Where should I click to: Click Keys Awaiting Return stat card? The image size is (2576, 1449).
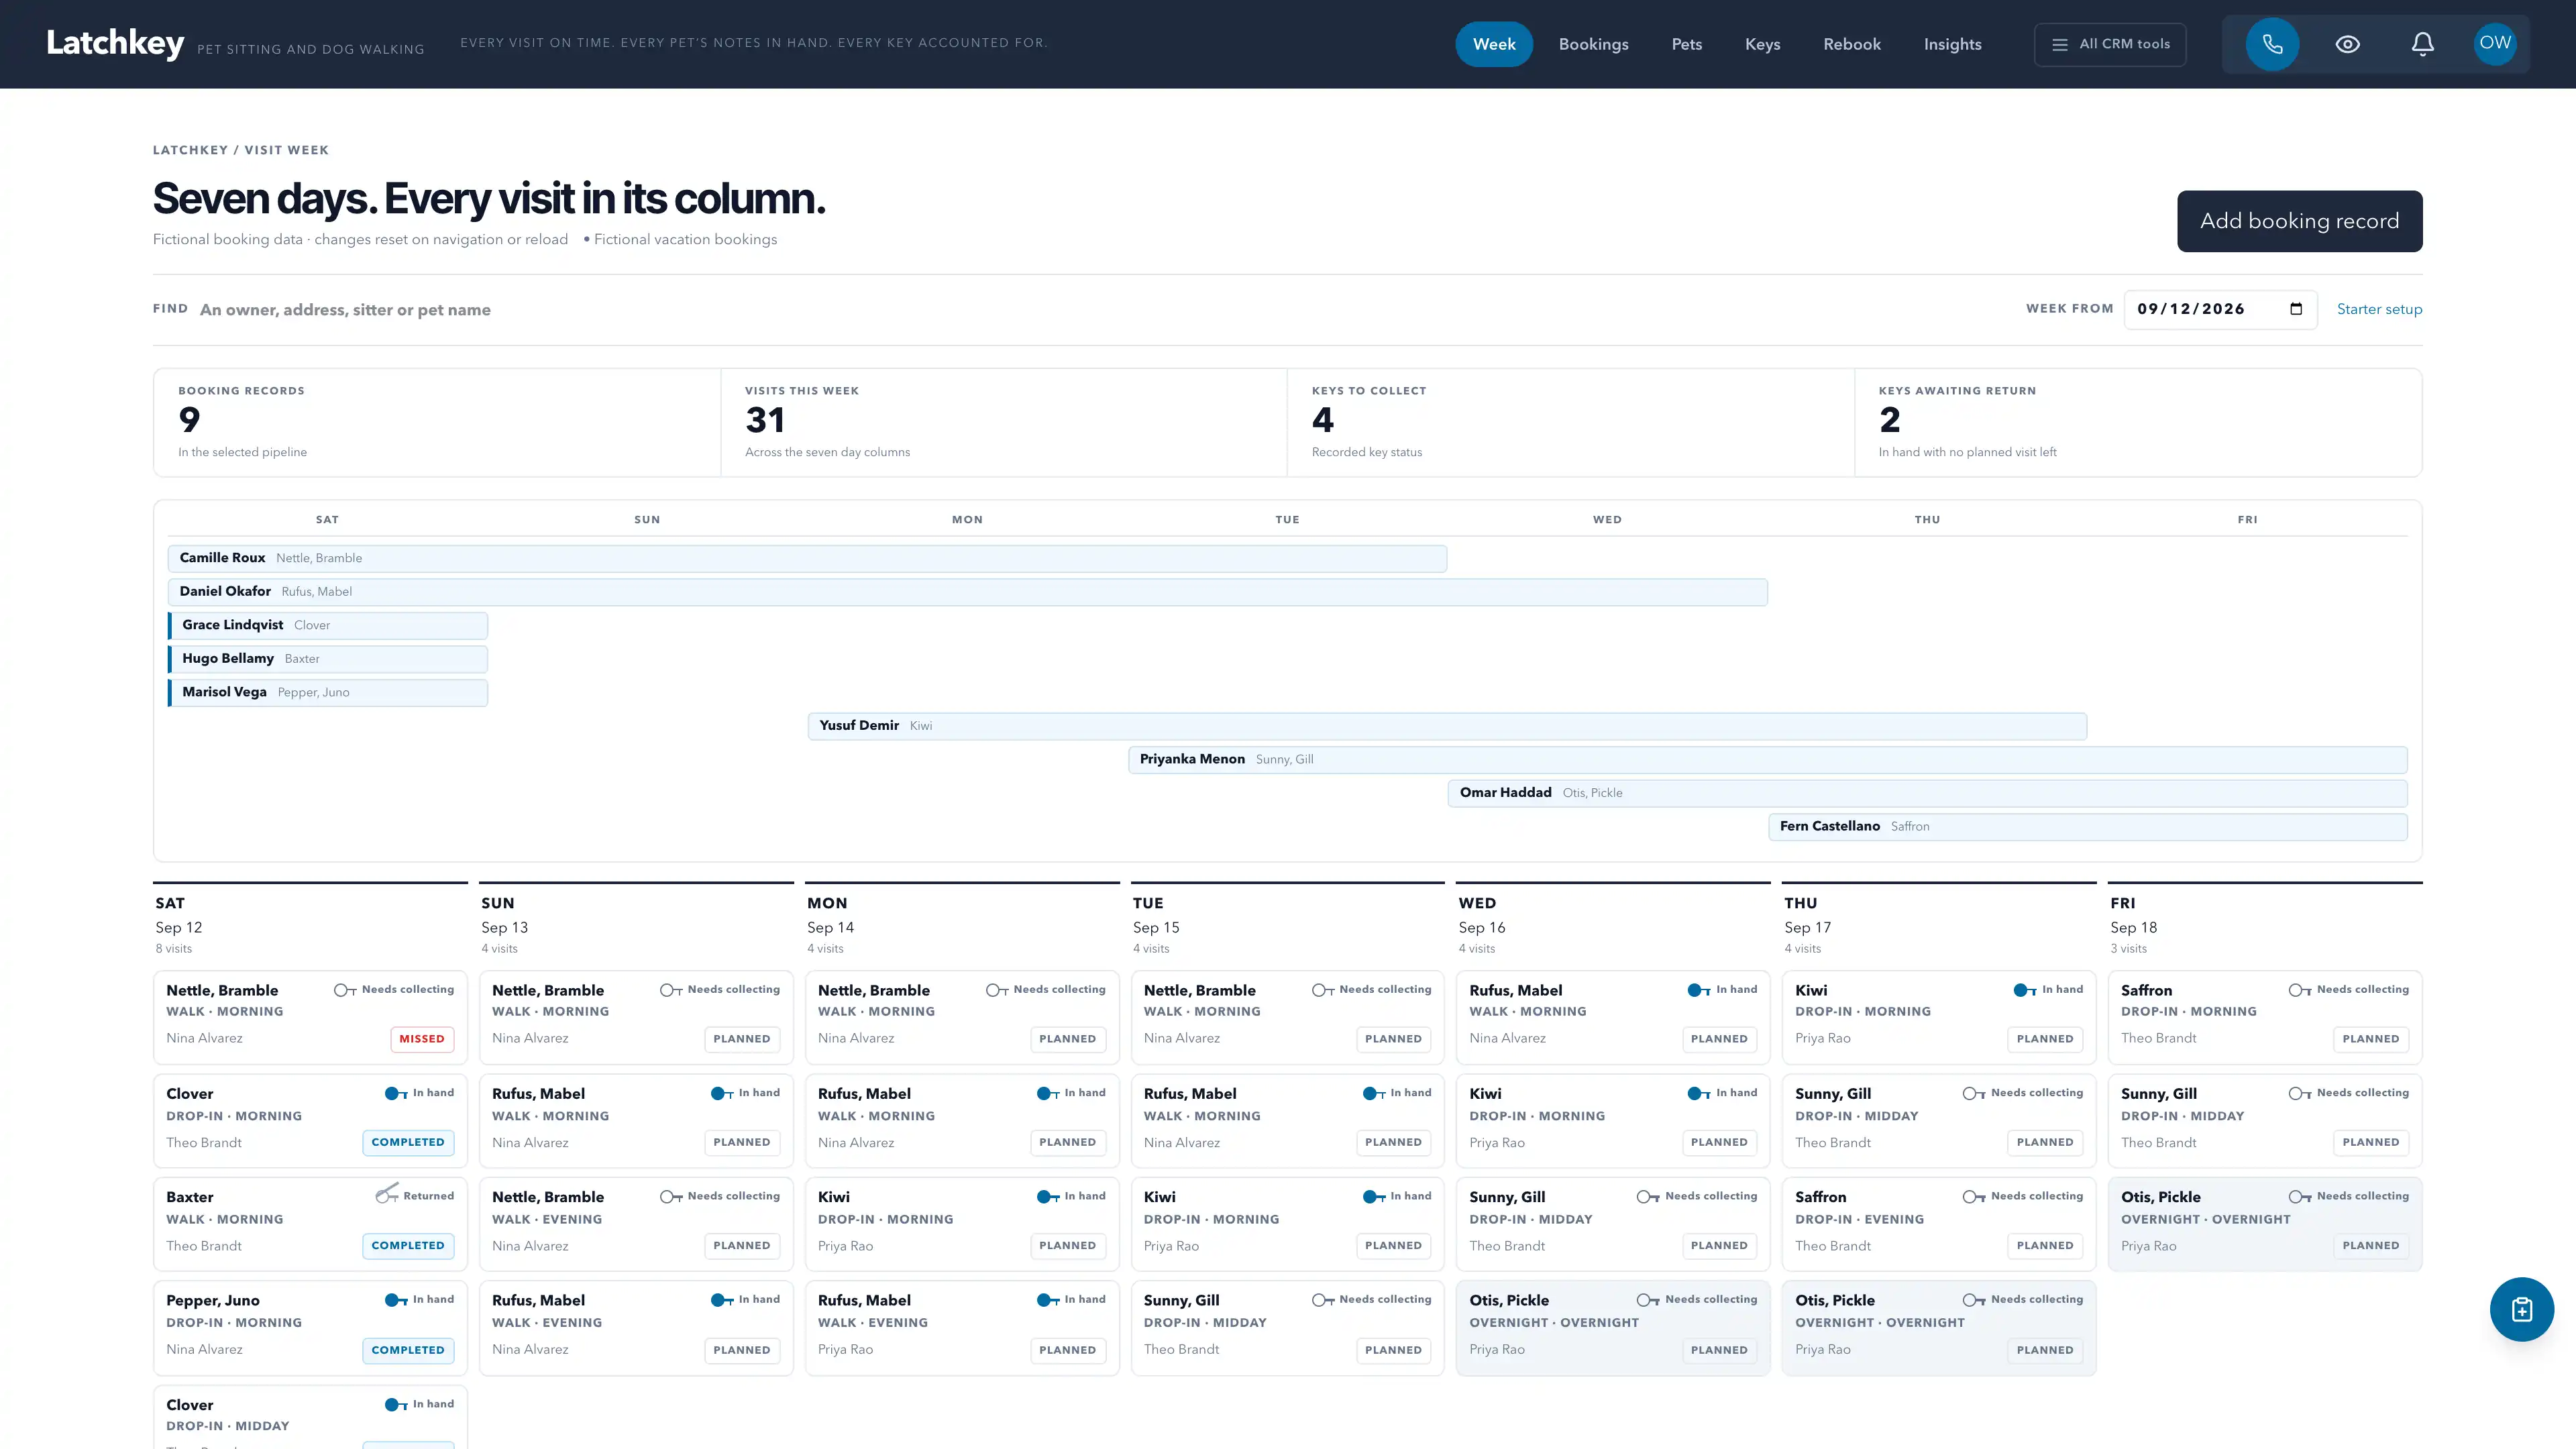[x=2137, y=422]
